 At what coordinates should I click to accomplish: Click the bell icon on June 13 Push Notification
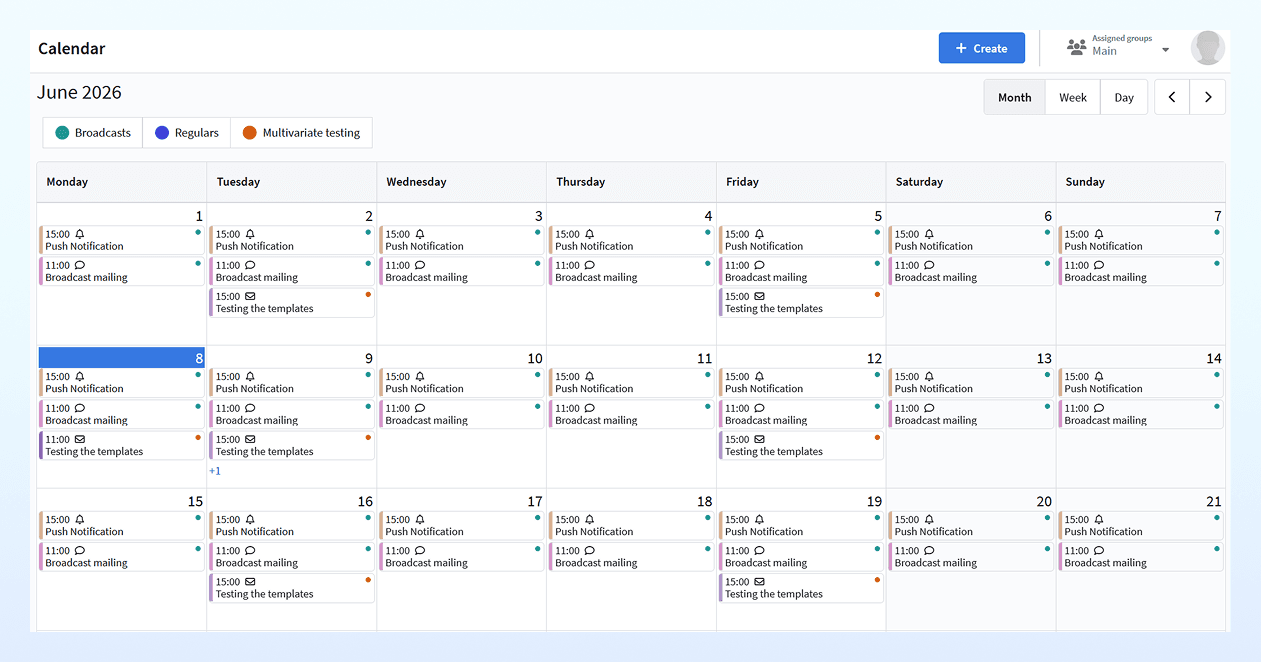click(x=929, y=377)
